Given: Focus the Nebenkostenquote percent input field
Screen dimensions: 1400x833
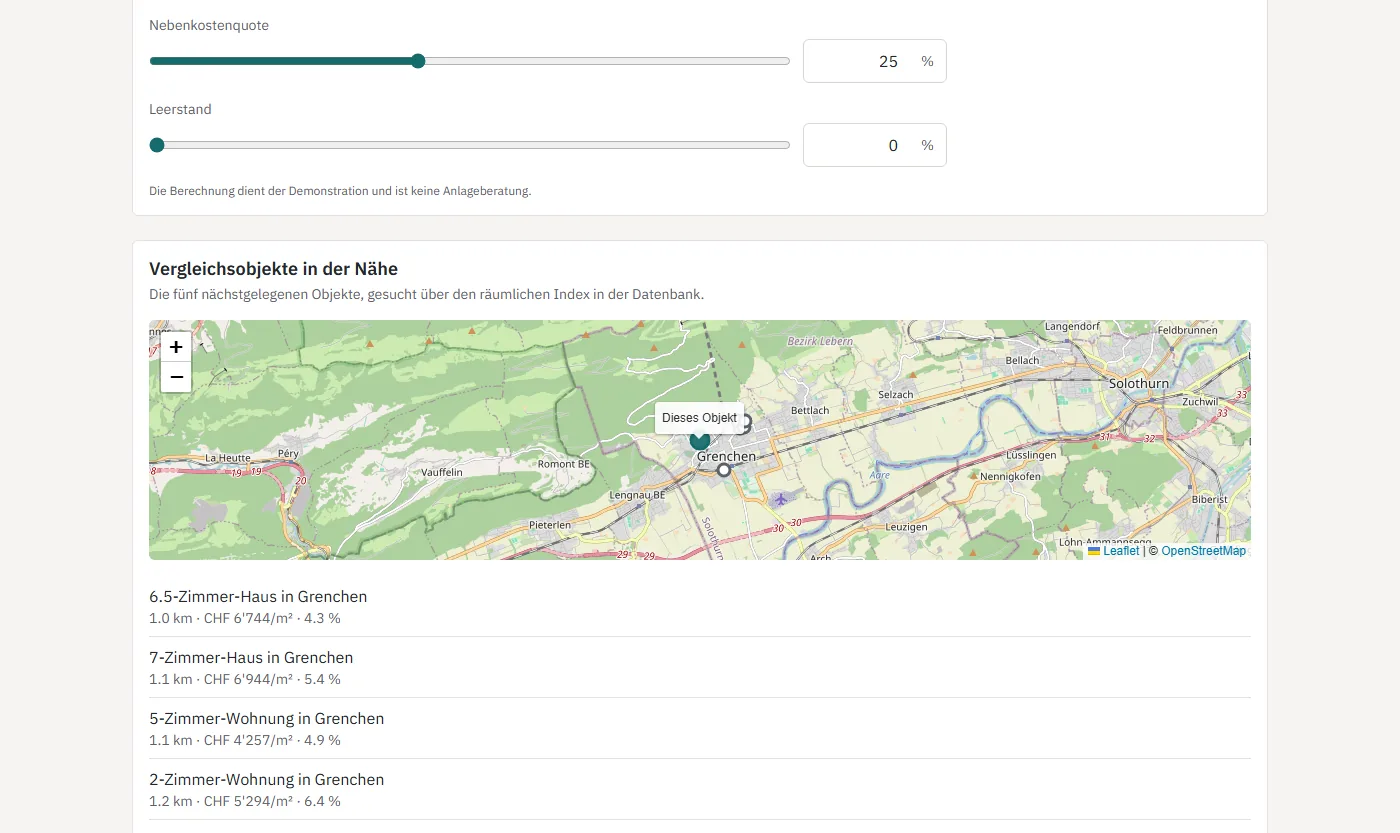Looking at the screenshot, I should click(875, 61).
